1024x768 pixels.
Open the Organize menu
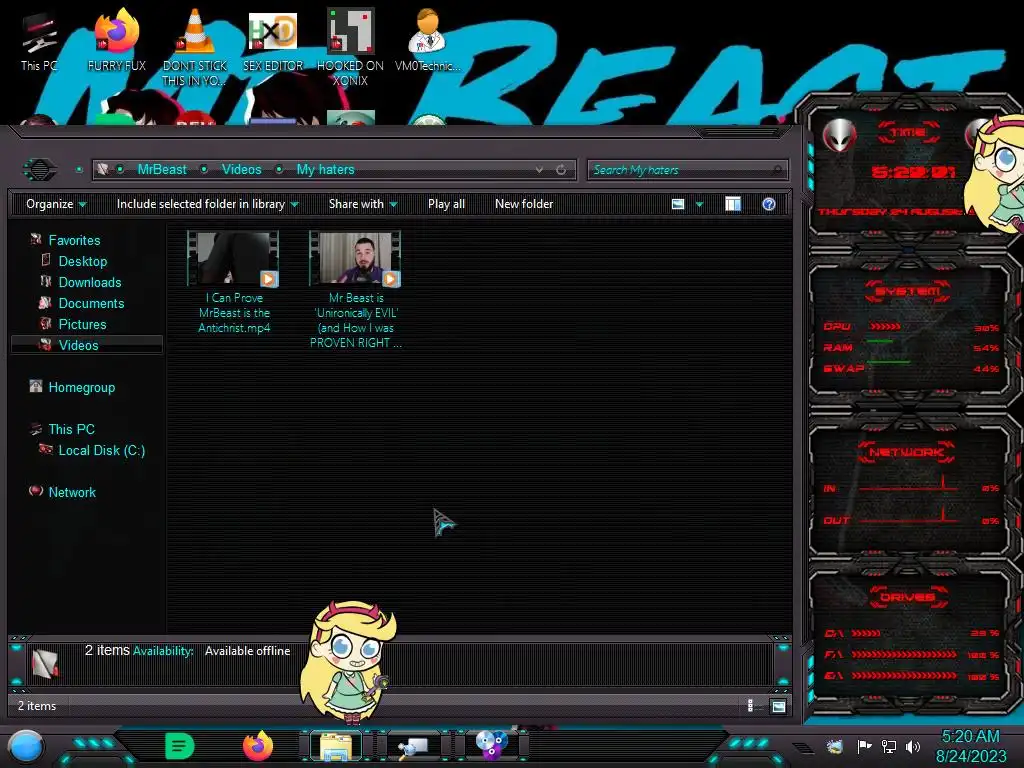pyautogui.click(x=56, y=204)
